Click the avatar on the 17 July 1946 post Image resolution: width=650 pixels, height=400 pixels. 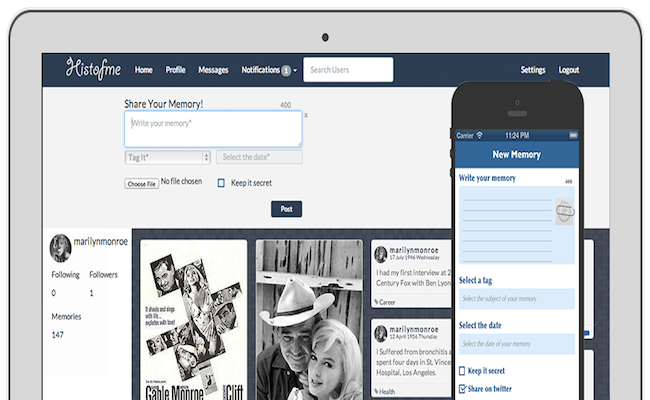coord(381,254)
